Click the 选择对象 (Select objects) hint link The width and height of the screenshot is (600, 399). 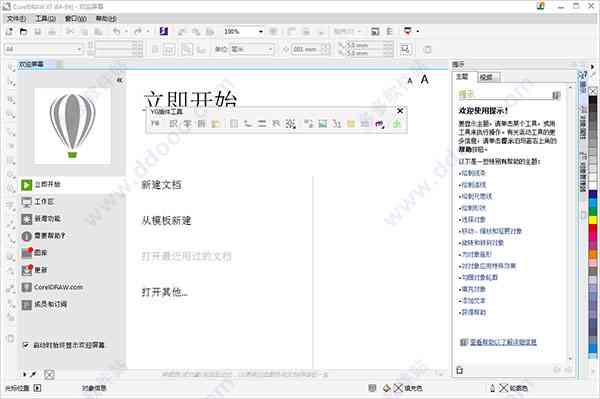pyautogui.click(x=473, y=220)
